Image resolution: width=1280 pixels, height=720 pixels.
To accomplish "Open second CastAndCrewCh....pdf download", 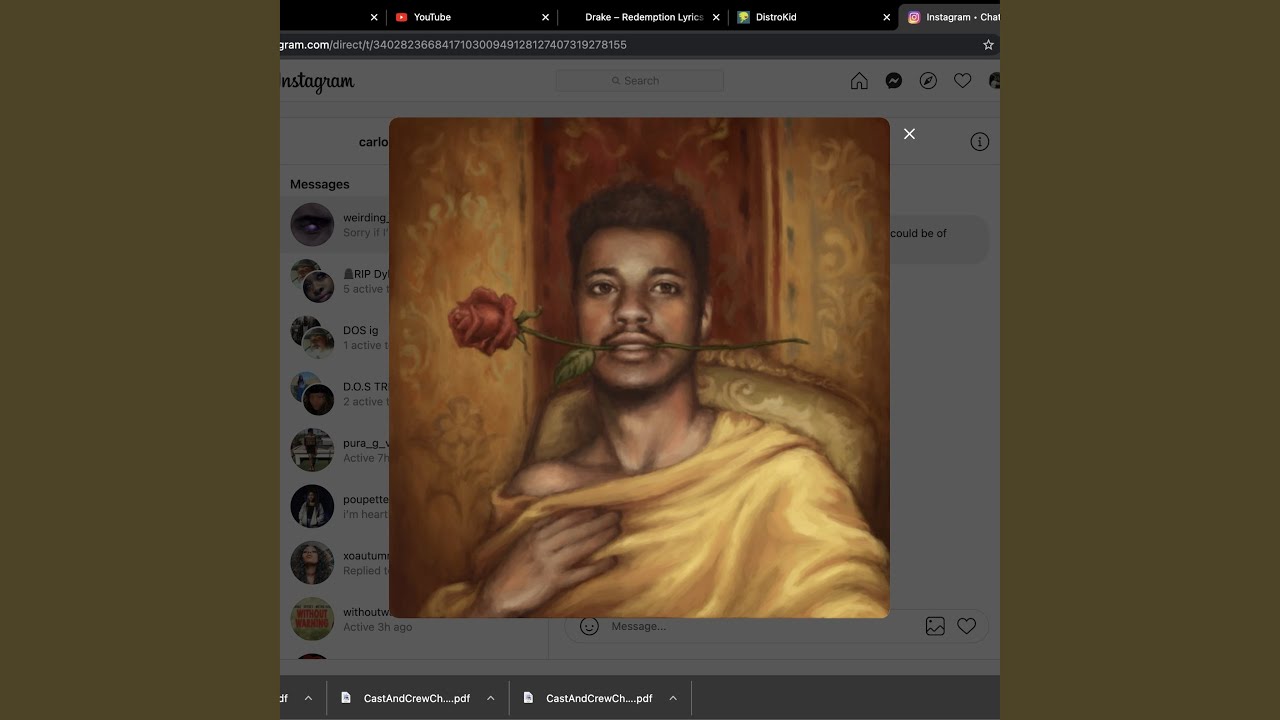I will (x=588, y=698).
